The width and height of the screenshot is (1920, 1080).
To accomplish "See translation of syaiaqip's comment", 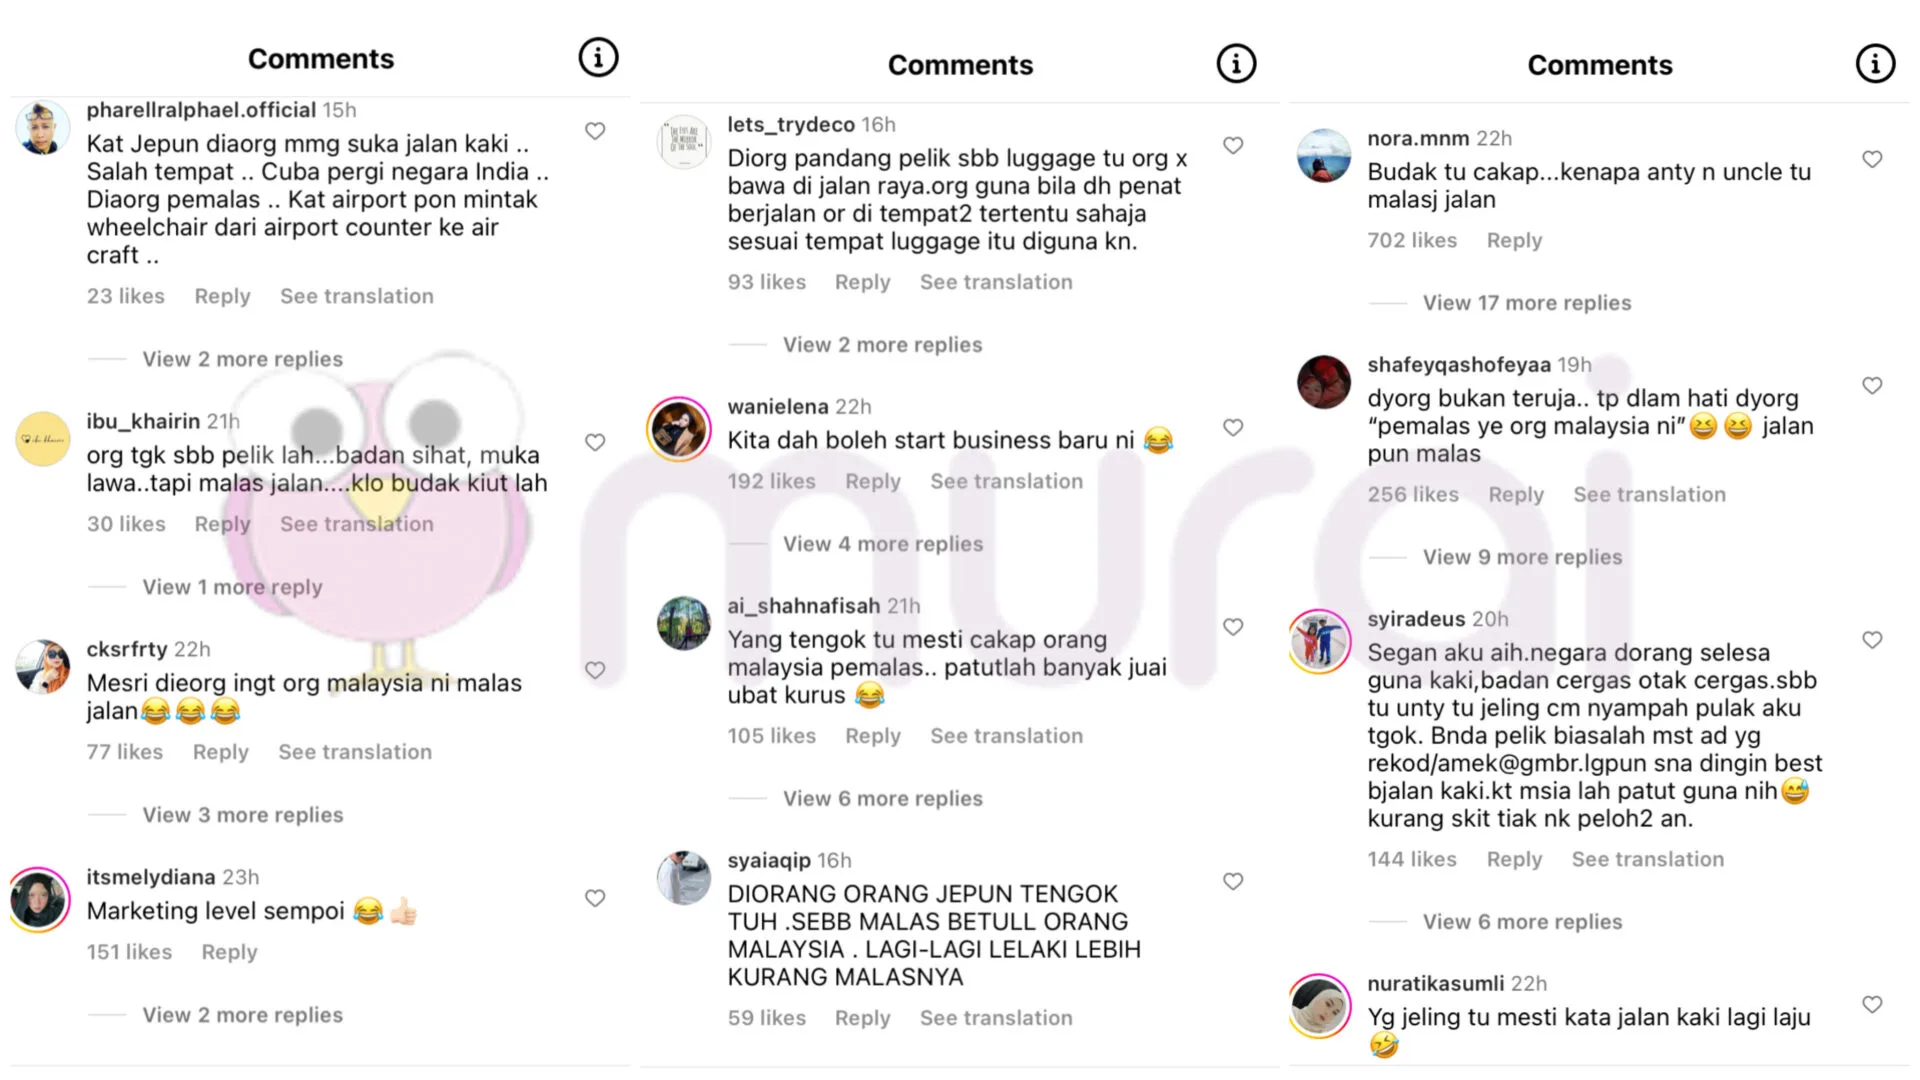I will pos(996,1018).
